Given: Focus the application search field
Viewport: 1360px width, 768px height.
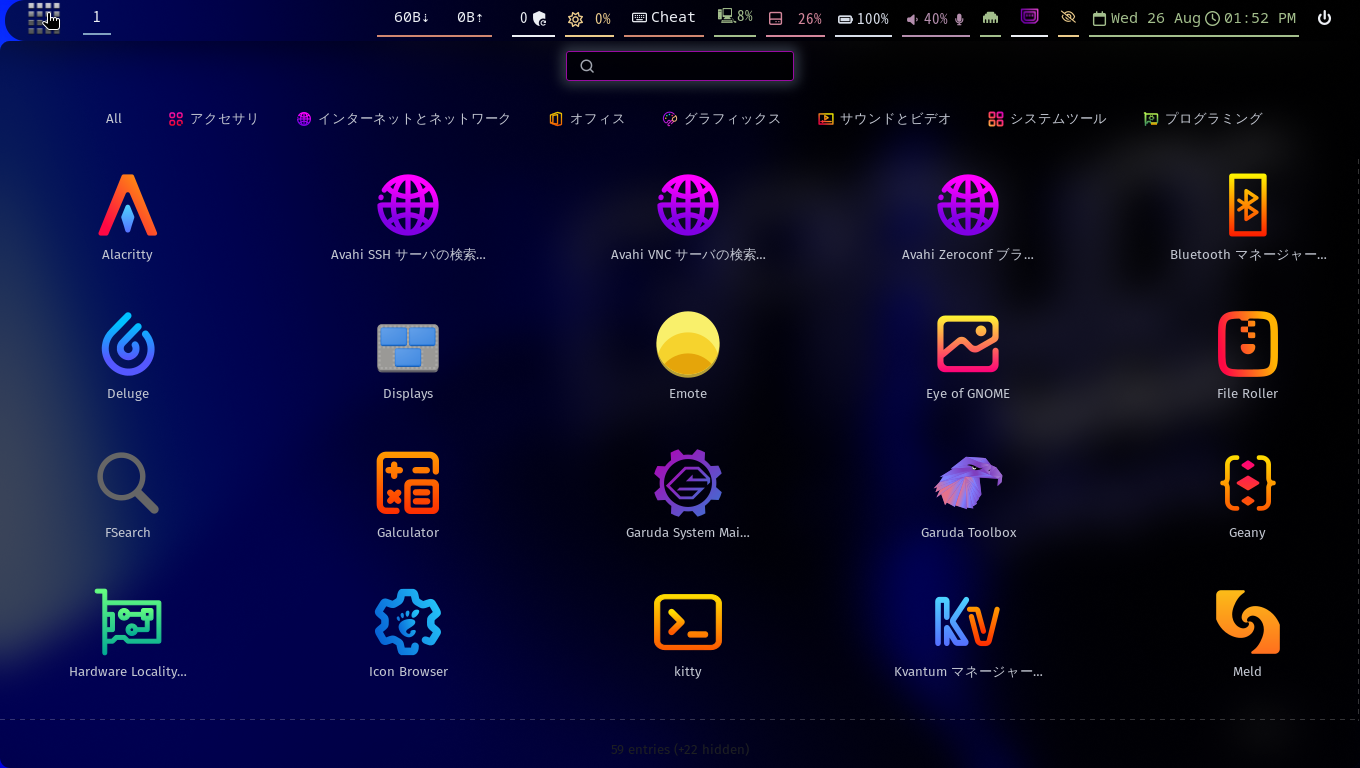Looking at the screenshot, I should (x=680, y=66).
